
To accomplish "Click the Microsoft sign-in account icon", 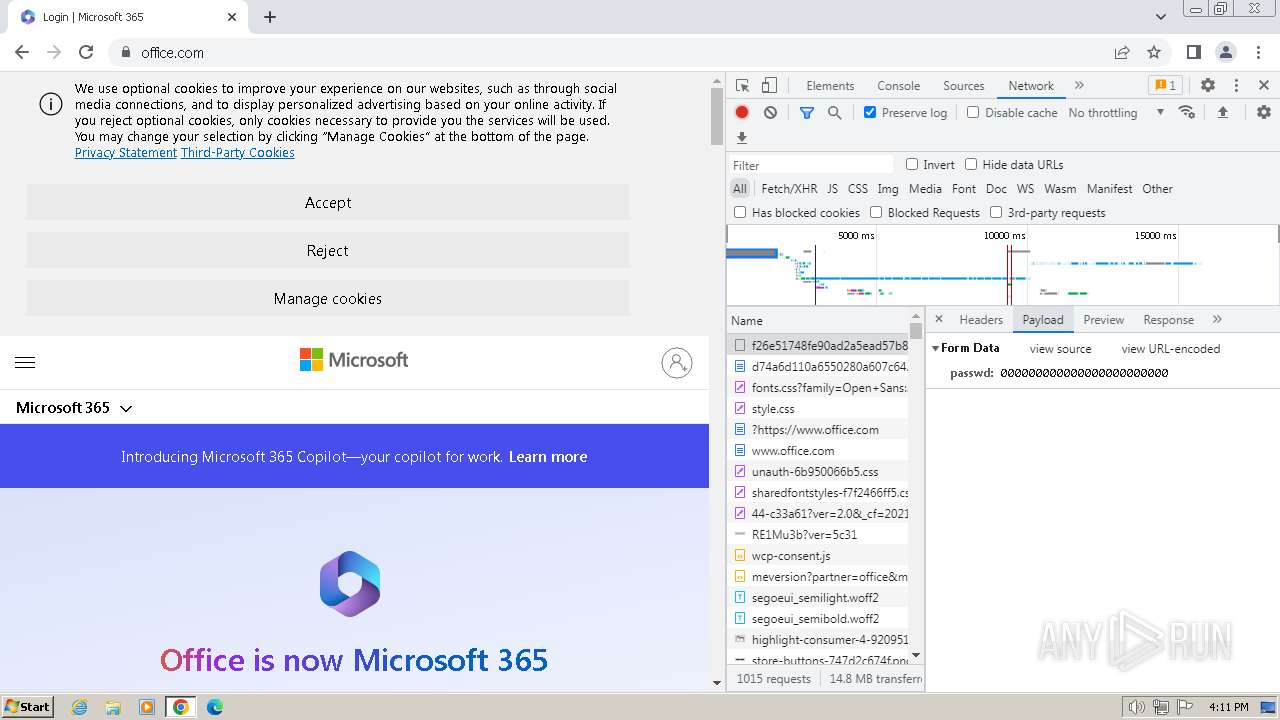I will tap(677, 362).
